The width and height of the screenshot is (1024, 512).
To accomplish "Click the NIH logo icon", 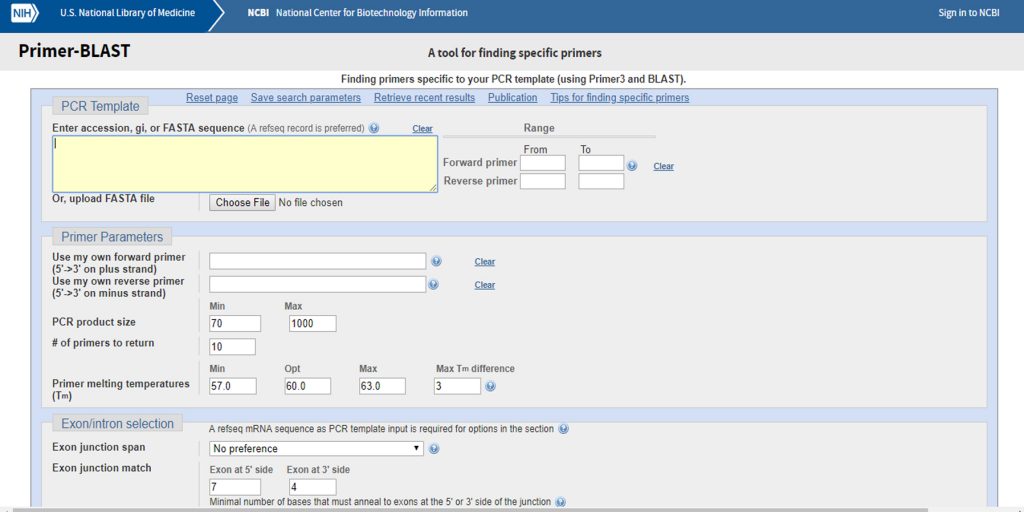I will click(25, 13).
